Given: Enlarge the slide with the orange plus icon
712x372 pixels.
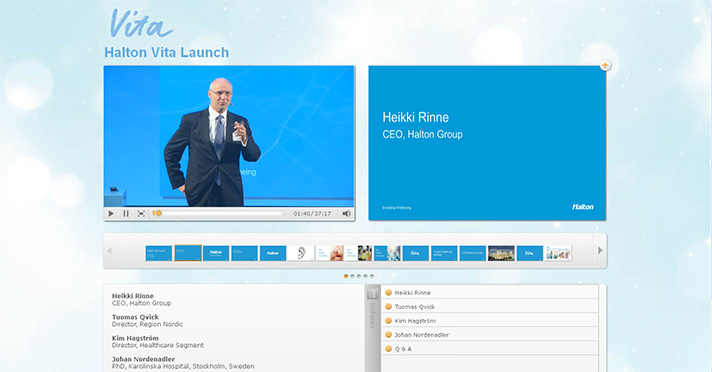Looking at the screenshot, I should [x=605, y=65].
